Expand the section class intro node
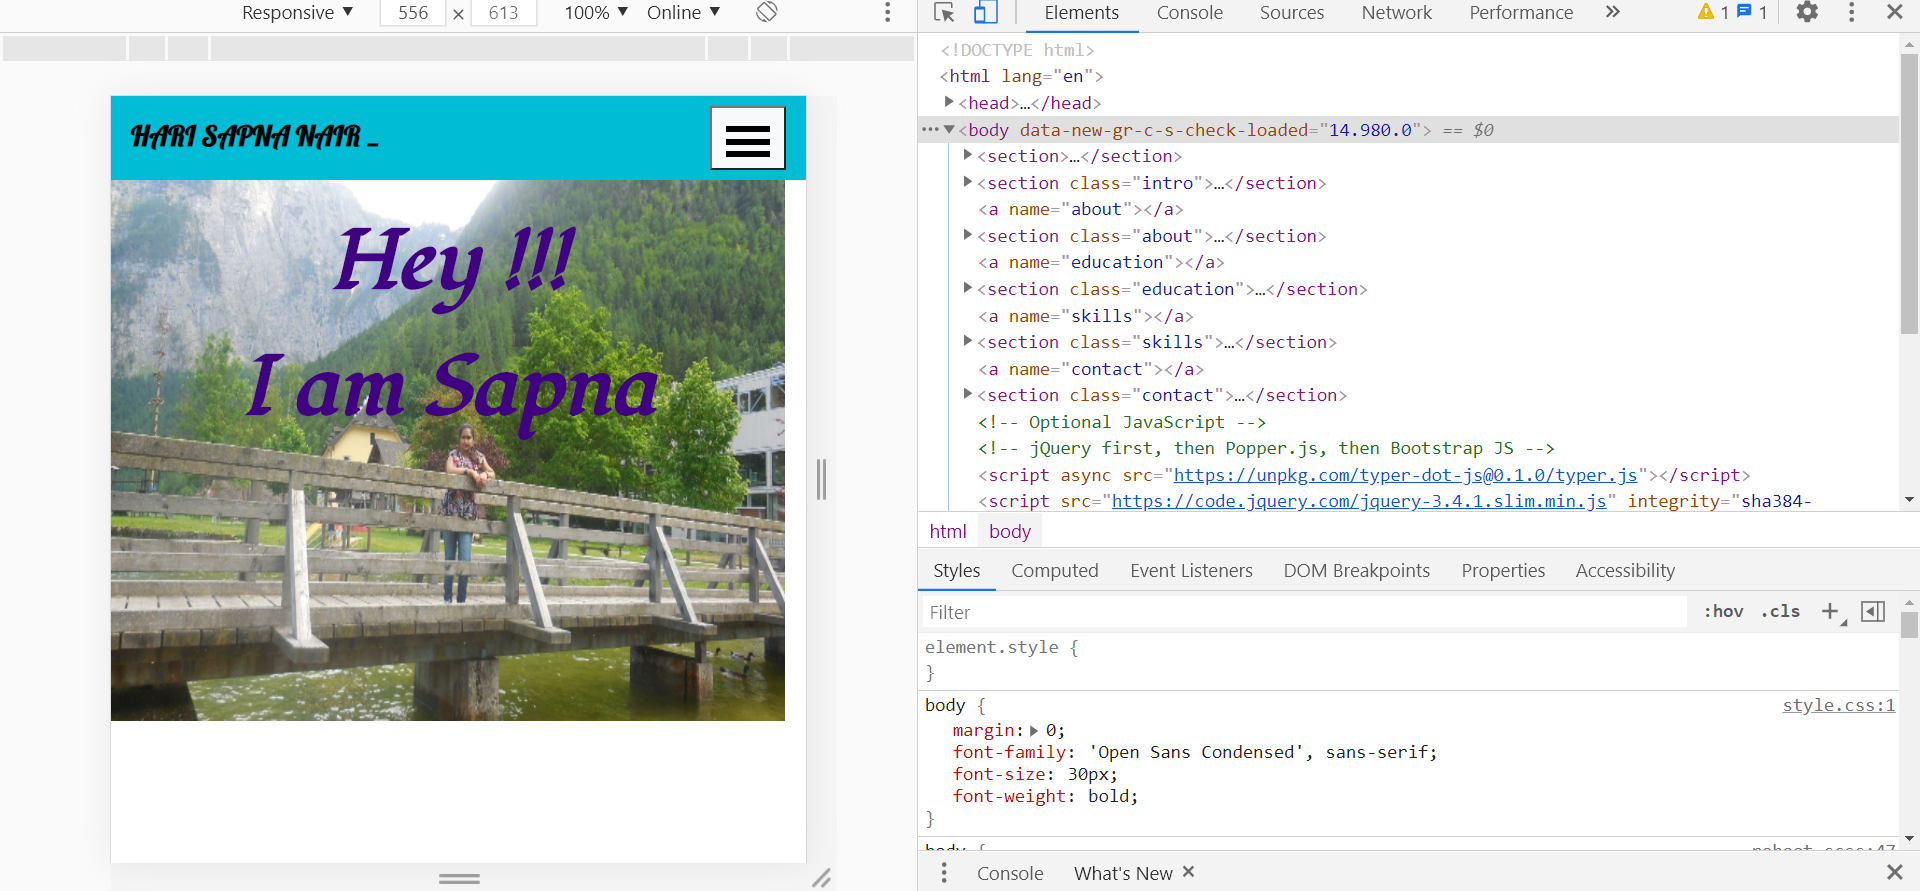This screenshot has height=891, width=1920. click(x=968, y=182)
